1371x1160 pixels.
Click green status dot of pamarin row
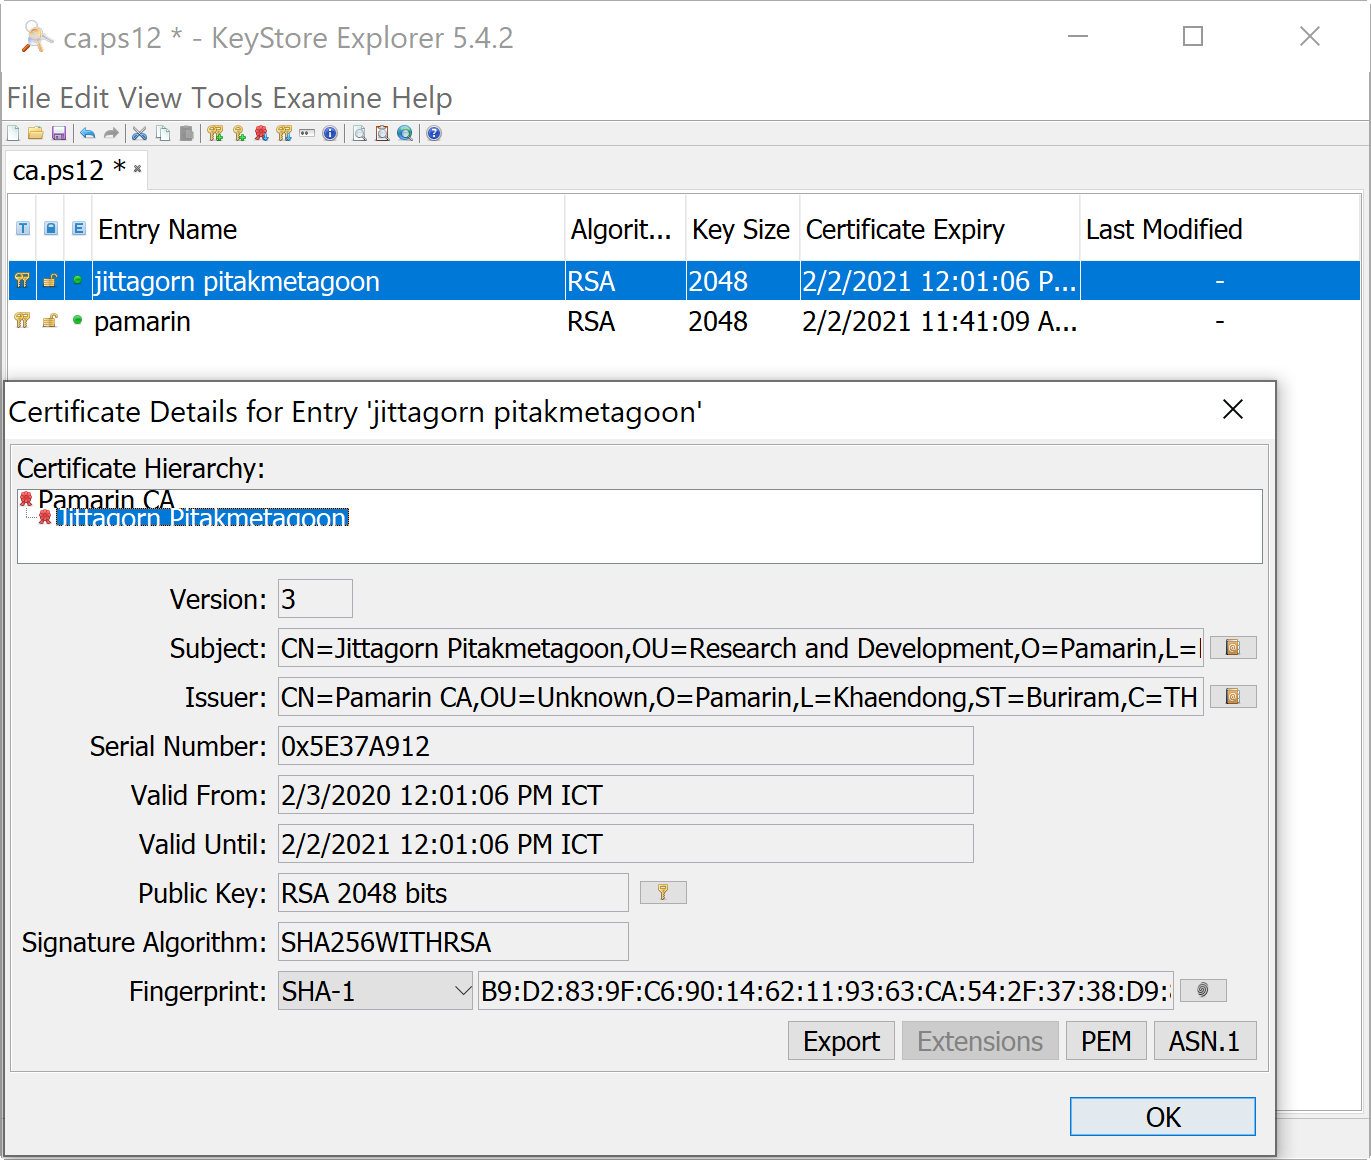pos(78,320)
